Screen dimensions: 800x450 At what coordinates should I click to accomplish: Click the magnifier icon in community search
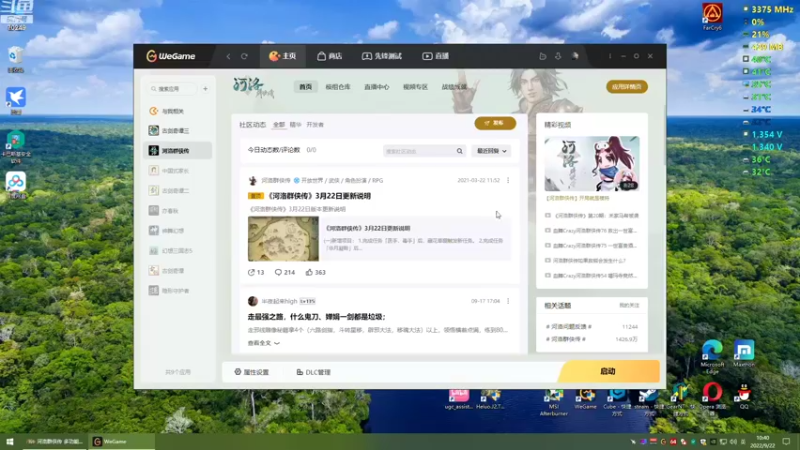point(460,151)
